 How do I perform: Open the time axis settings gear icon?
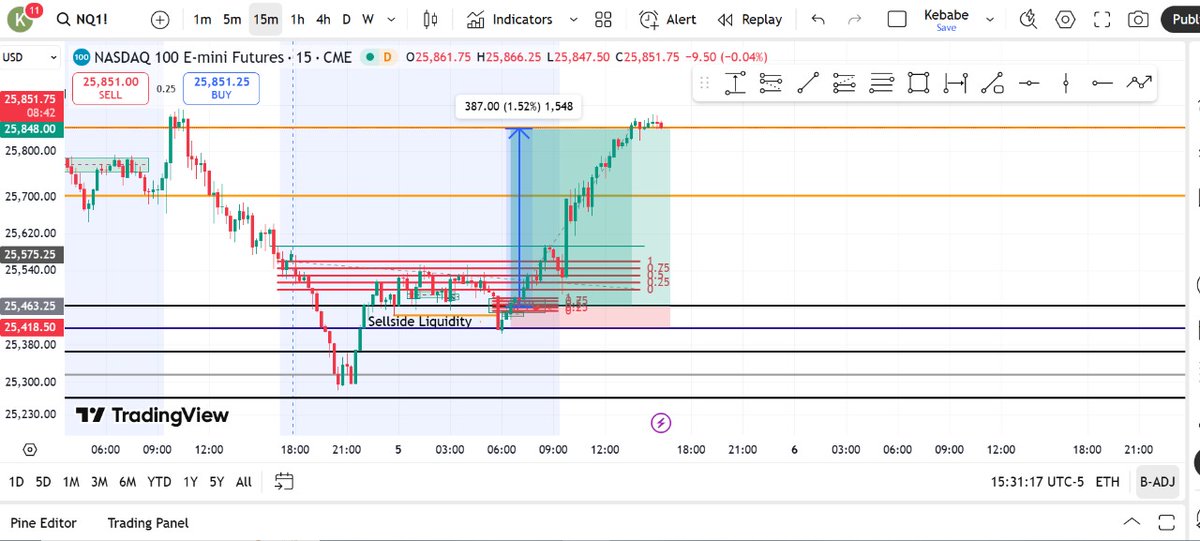(x=29, y=450)
